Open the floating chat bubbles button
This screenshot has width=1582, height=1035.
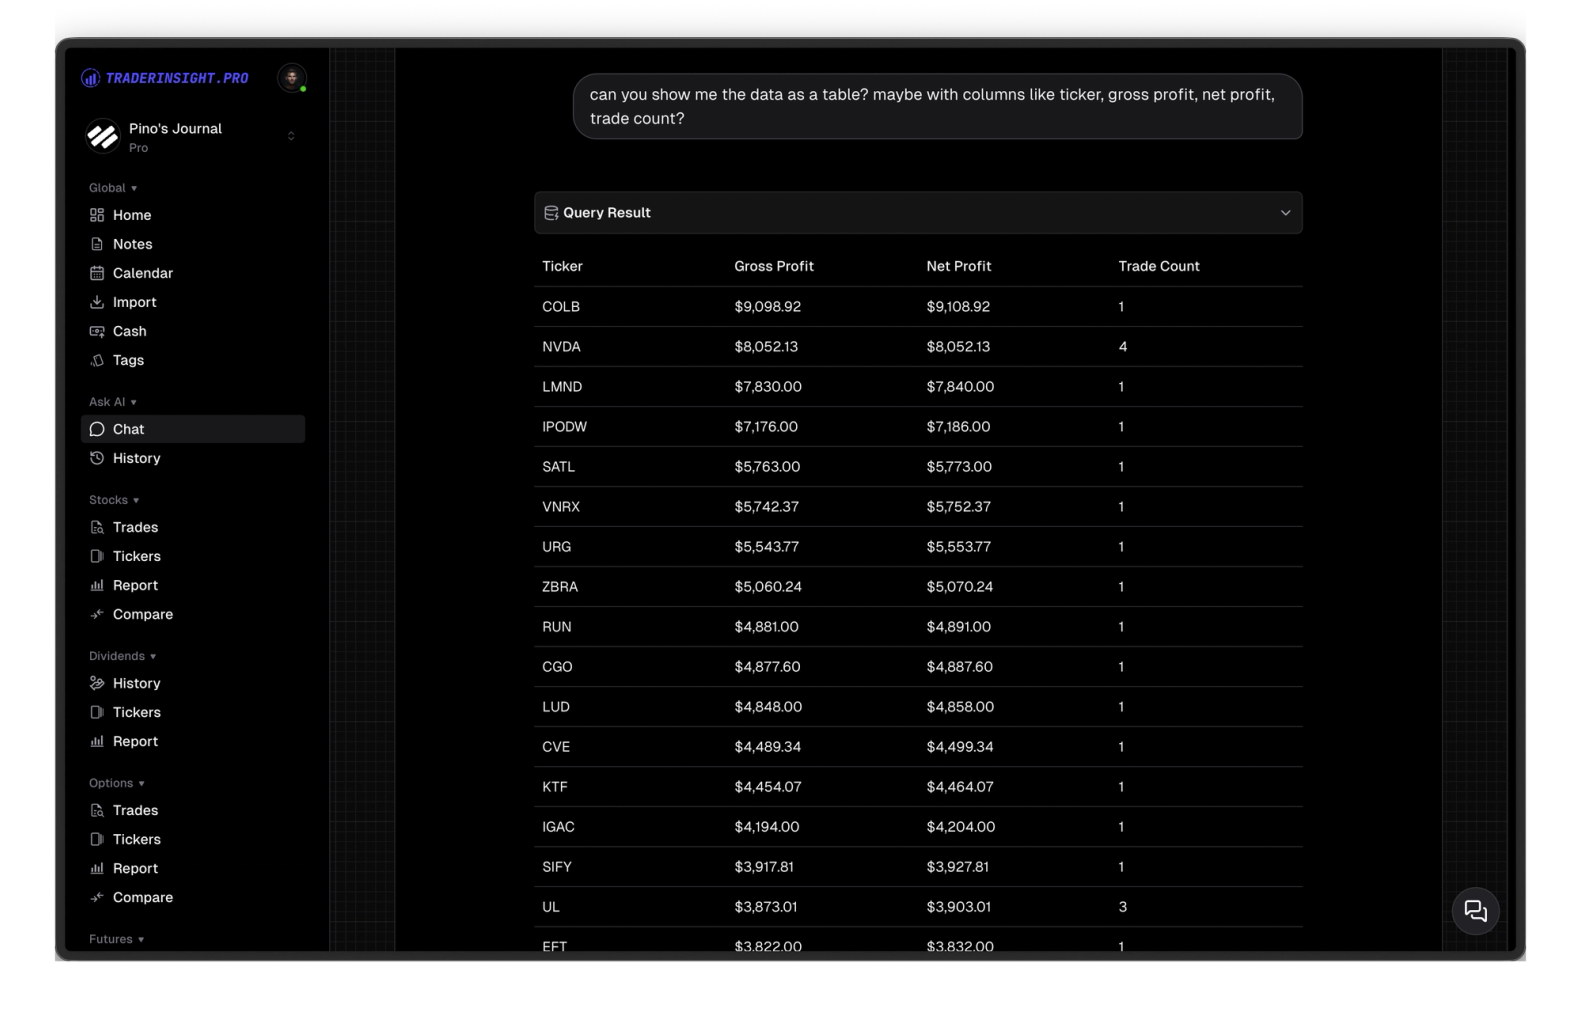point(1475,911)
